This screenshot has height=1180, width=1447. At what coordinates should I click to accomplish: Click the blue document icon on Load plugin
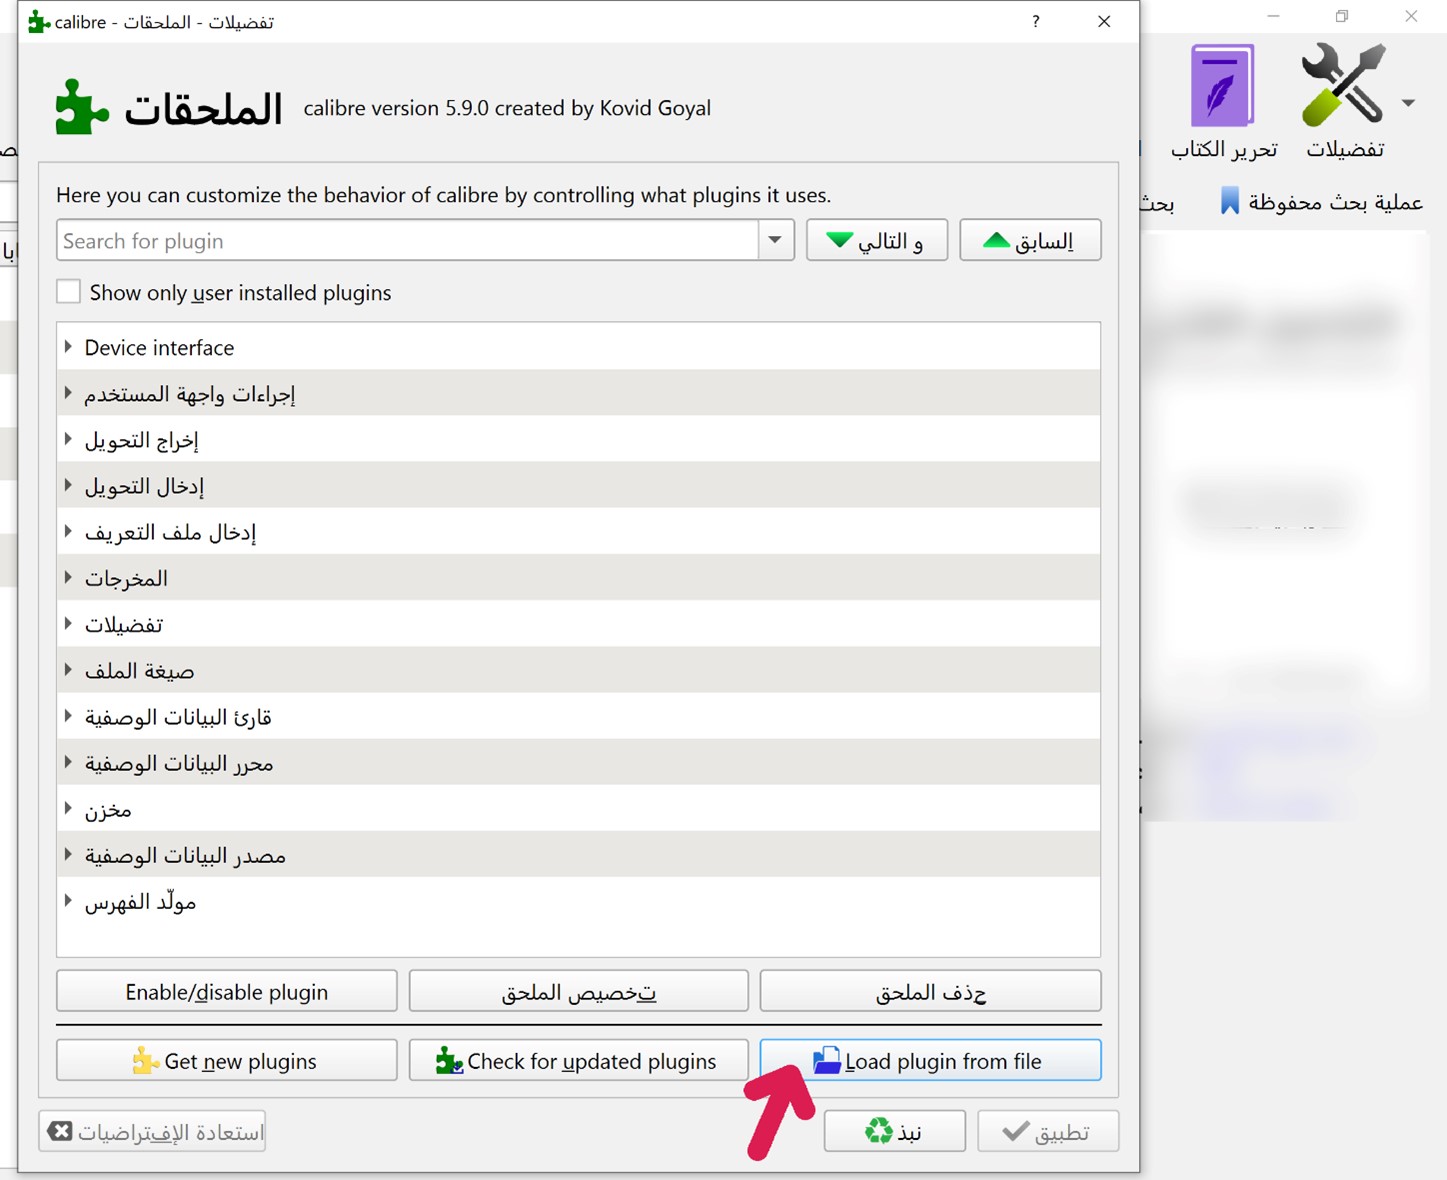click(826, 1060)
